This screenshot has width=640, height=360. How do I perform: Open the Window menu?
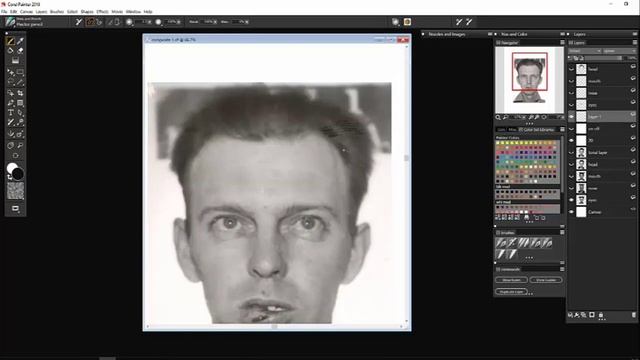point(133,12)
